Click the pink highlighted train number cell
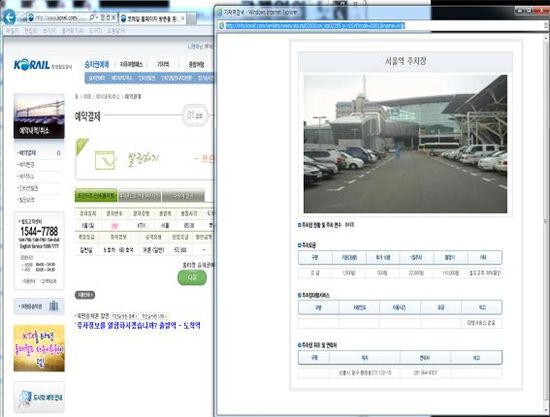Viewport: 550px width, 417px height. point(115,226)
